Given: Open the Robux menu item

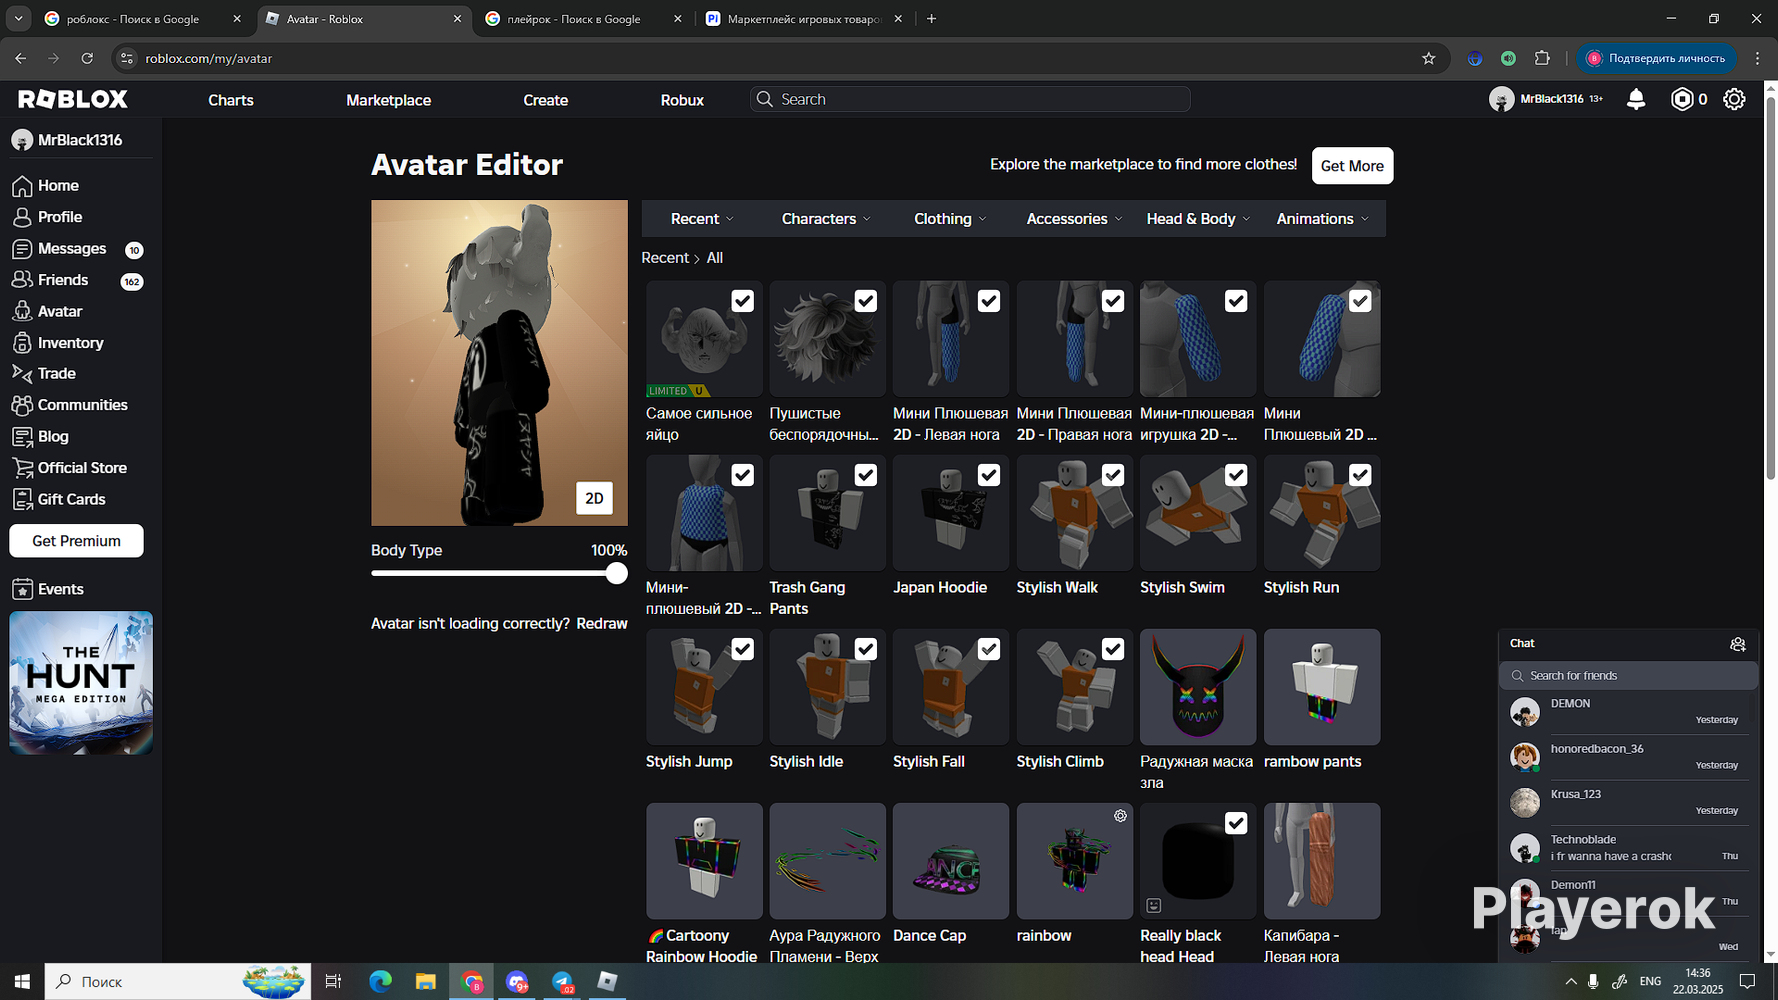Looking at the screenshot, I should point(682,100).
